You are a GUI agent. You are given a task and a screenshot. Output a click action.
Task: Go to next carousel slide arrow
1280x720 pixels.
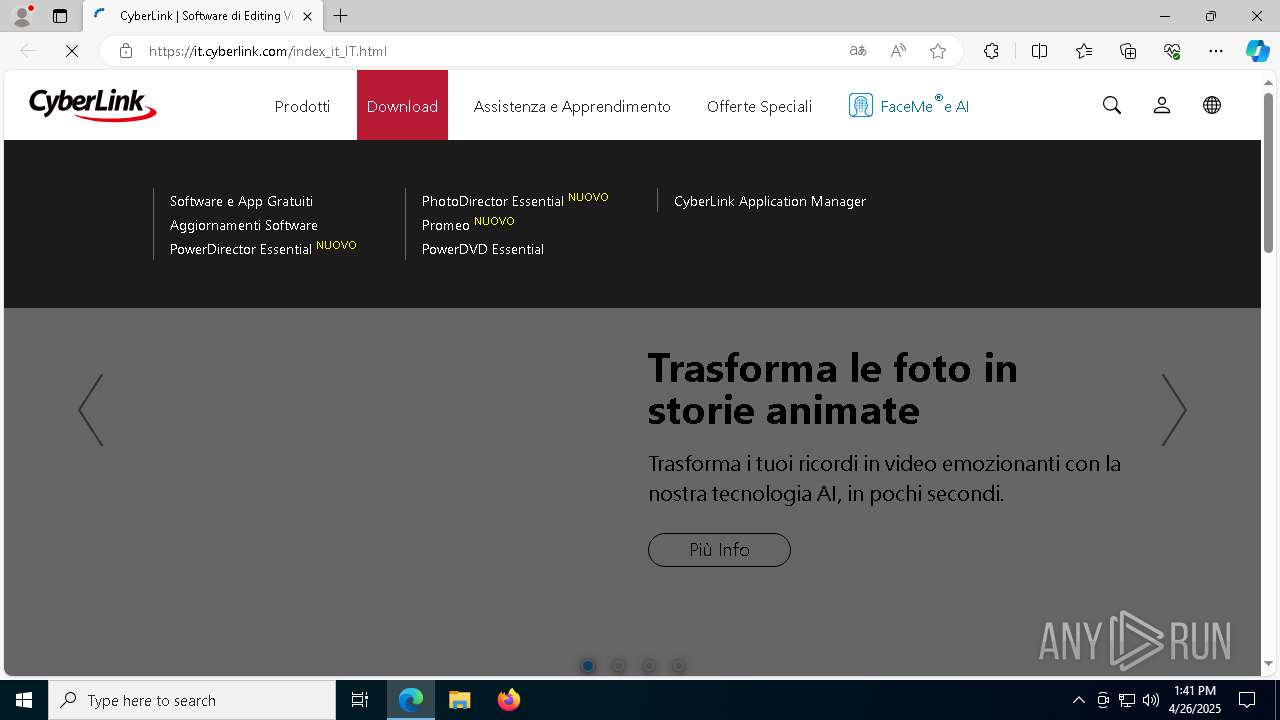coord(1174,410)
